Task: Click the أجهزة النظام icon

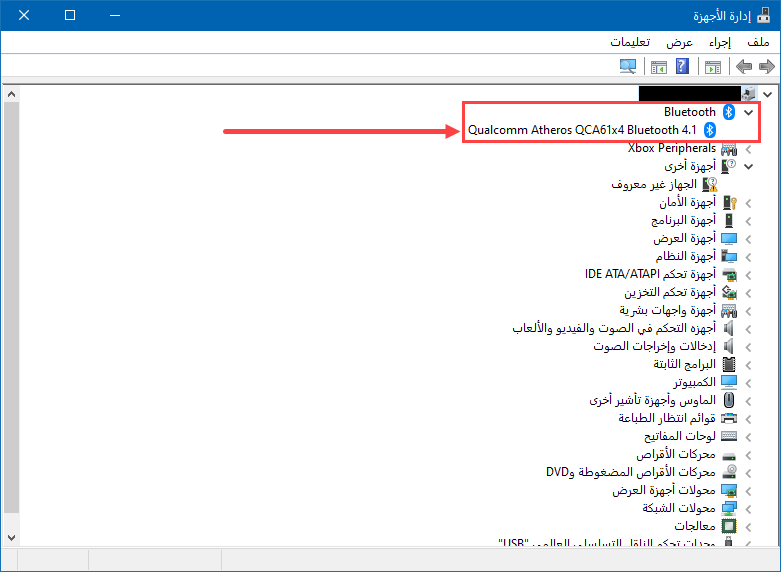Action: (729, 257)
